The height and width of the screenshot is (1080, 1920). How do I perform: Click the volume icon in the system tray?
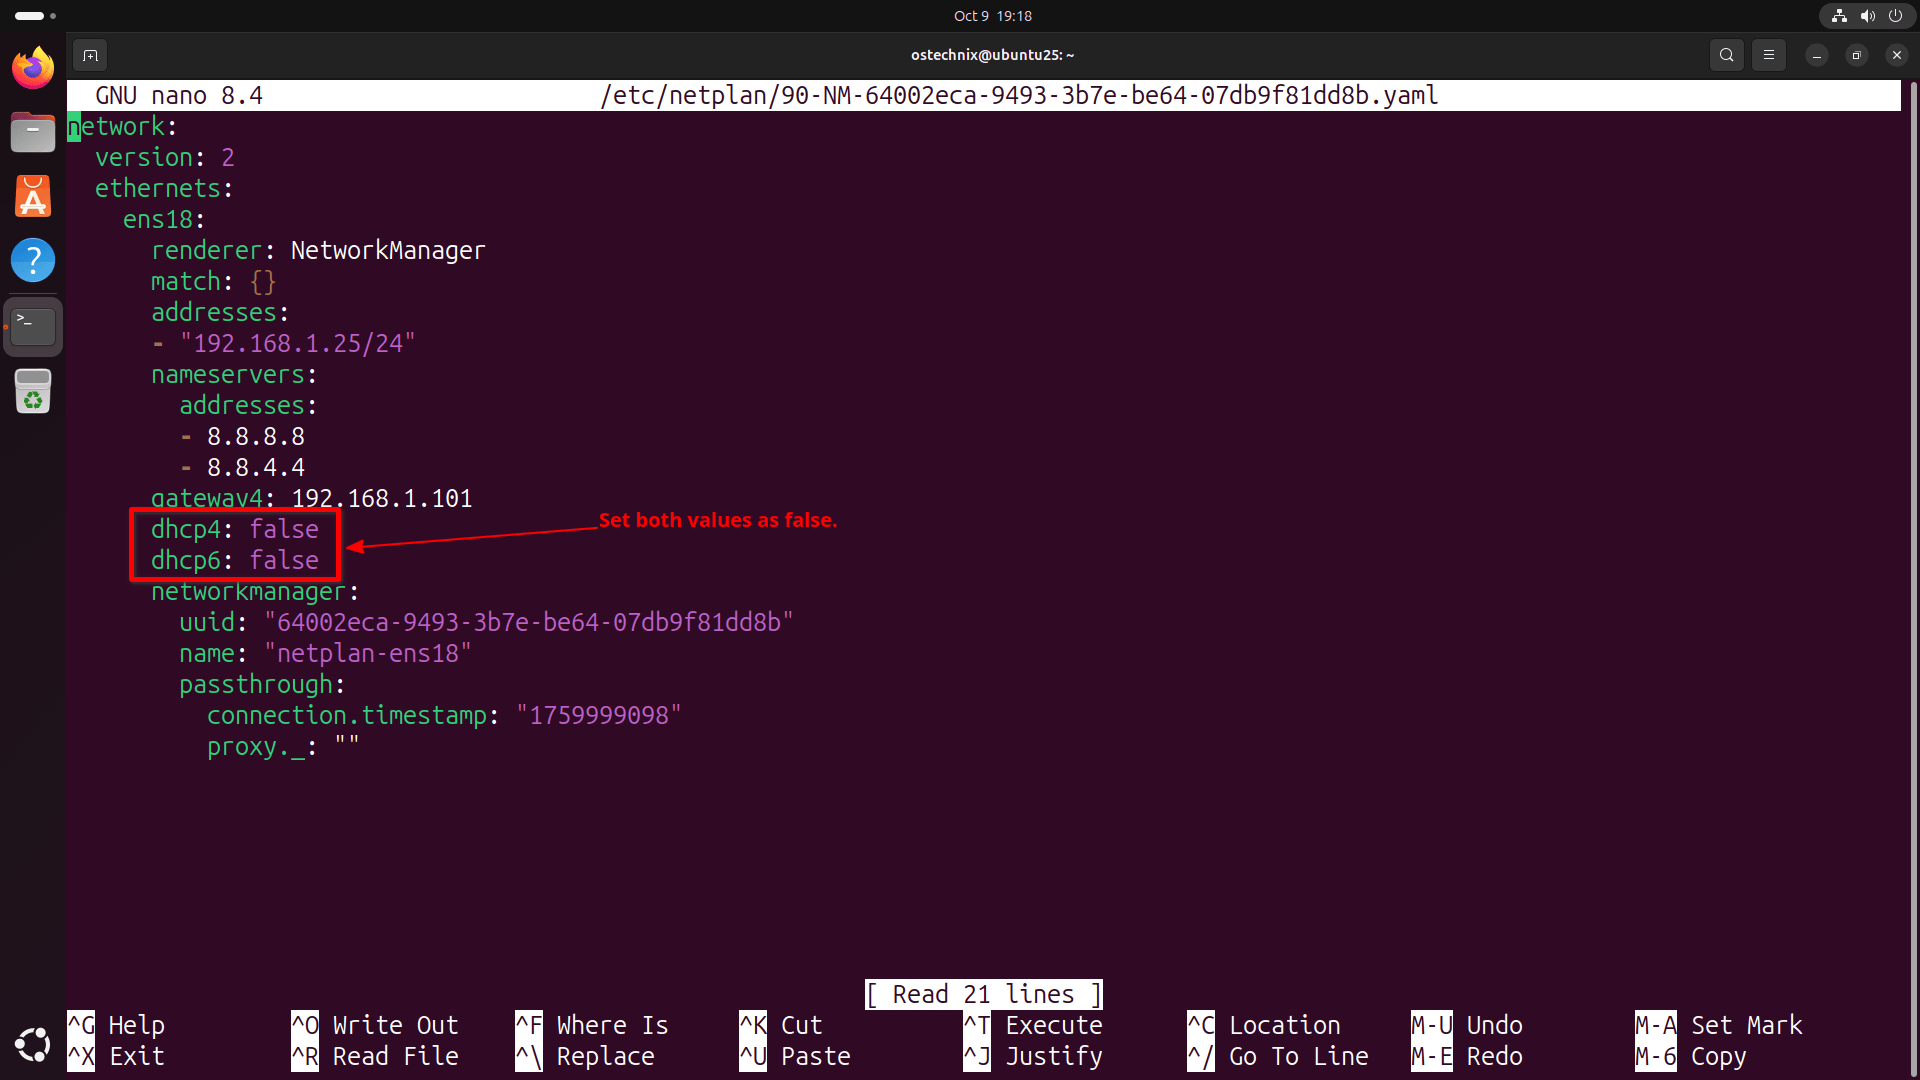[1867, 16]
